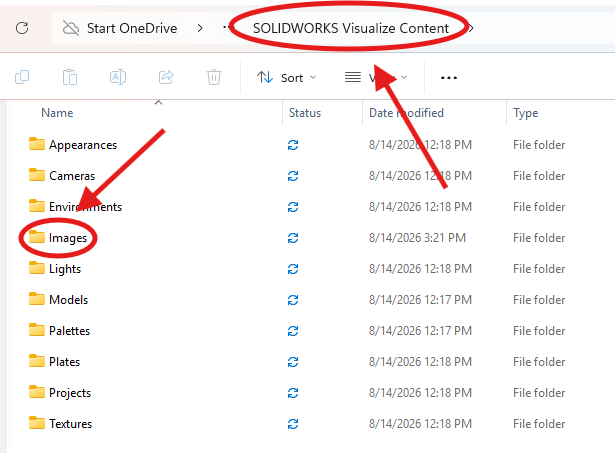Viewport: 615px width, 453px height.
Task: Click the OneDrive cloud icon in the breadcrumb
Action: (71, 28)
